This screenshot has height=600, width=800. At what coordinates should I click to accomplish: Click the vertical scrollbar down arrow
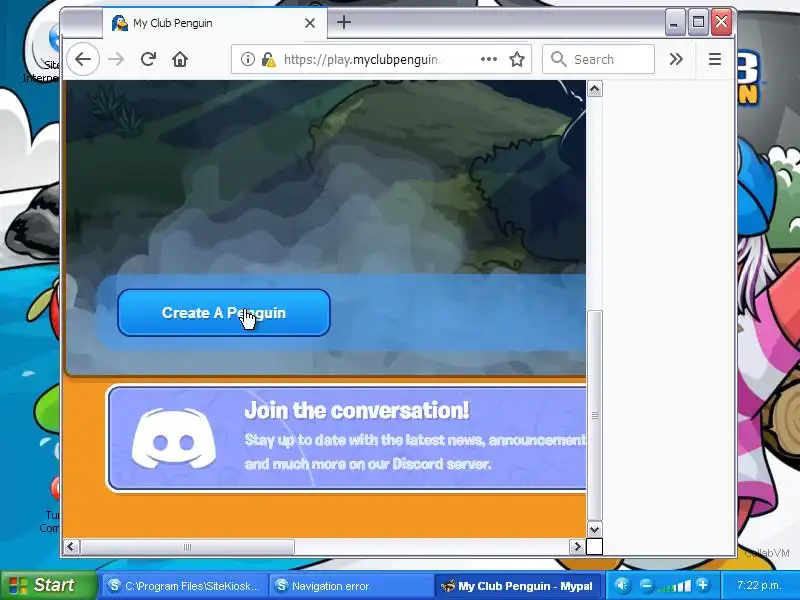[594, 529]
